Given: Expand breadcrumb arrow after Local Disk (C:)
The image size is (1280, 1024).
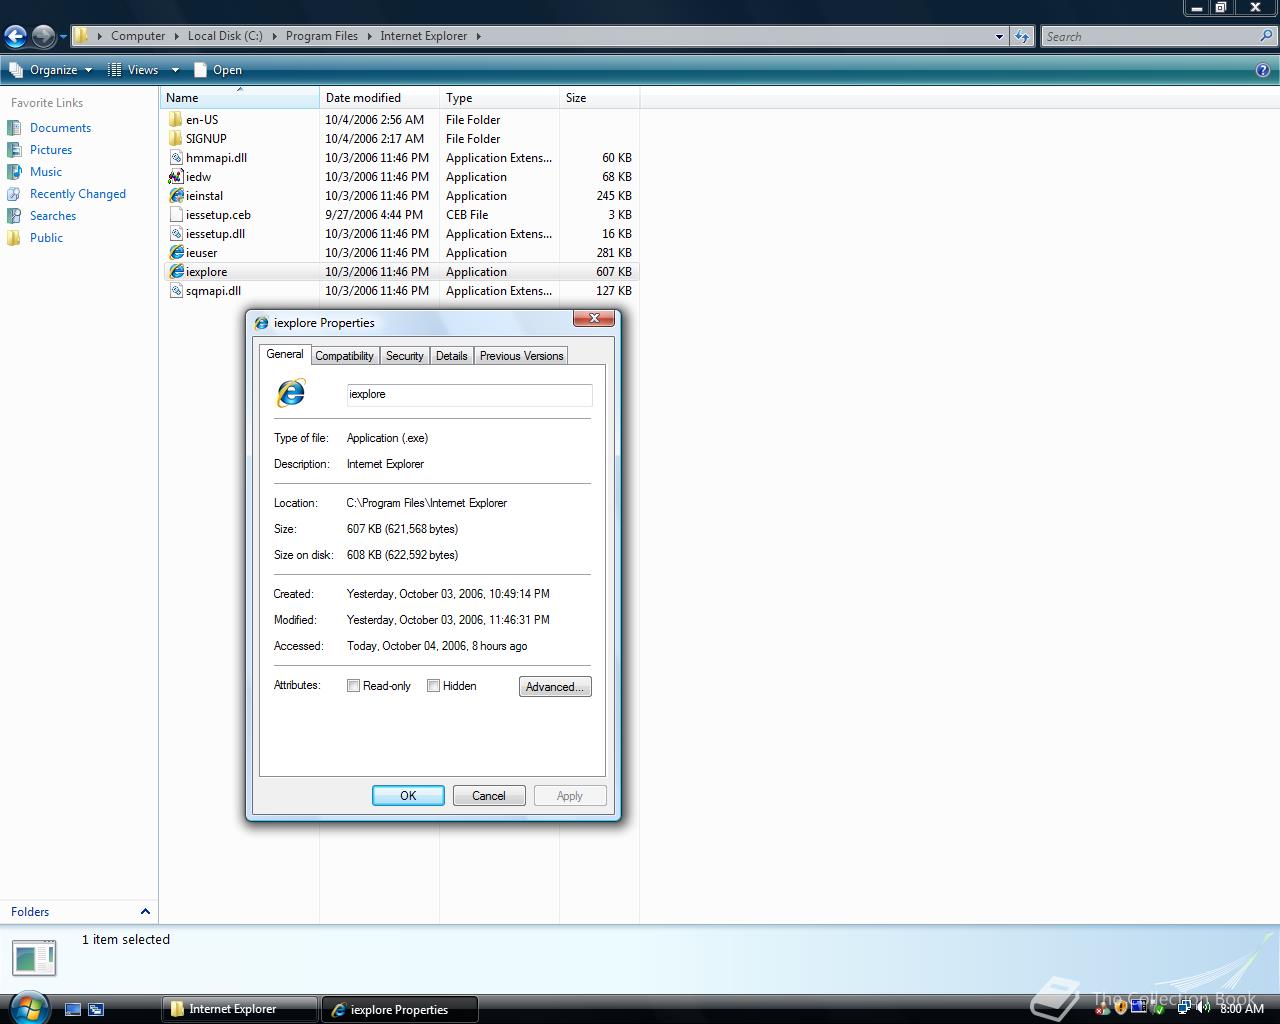Looking at the screenshot, I should [x=274, y=36].
